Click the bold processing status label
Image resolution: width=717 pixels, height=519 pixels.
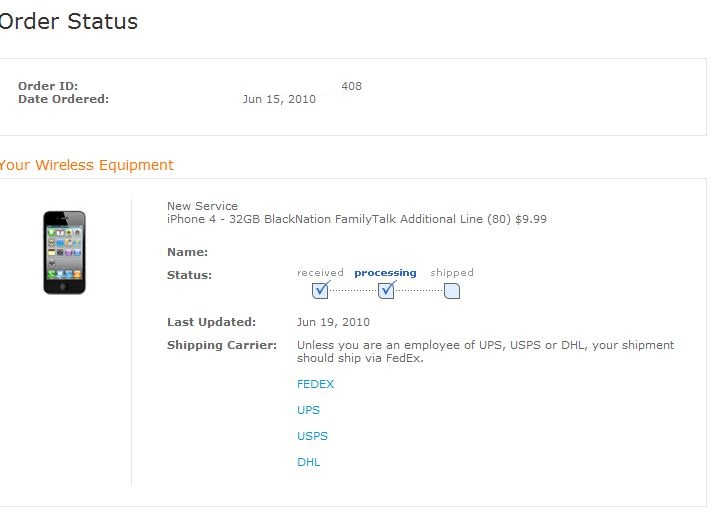(385, 273)
